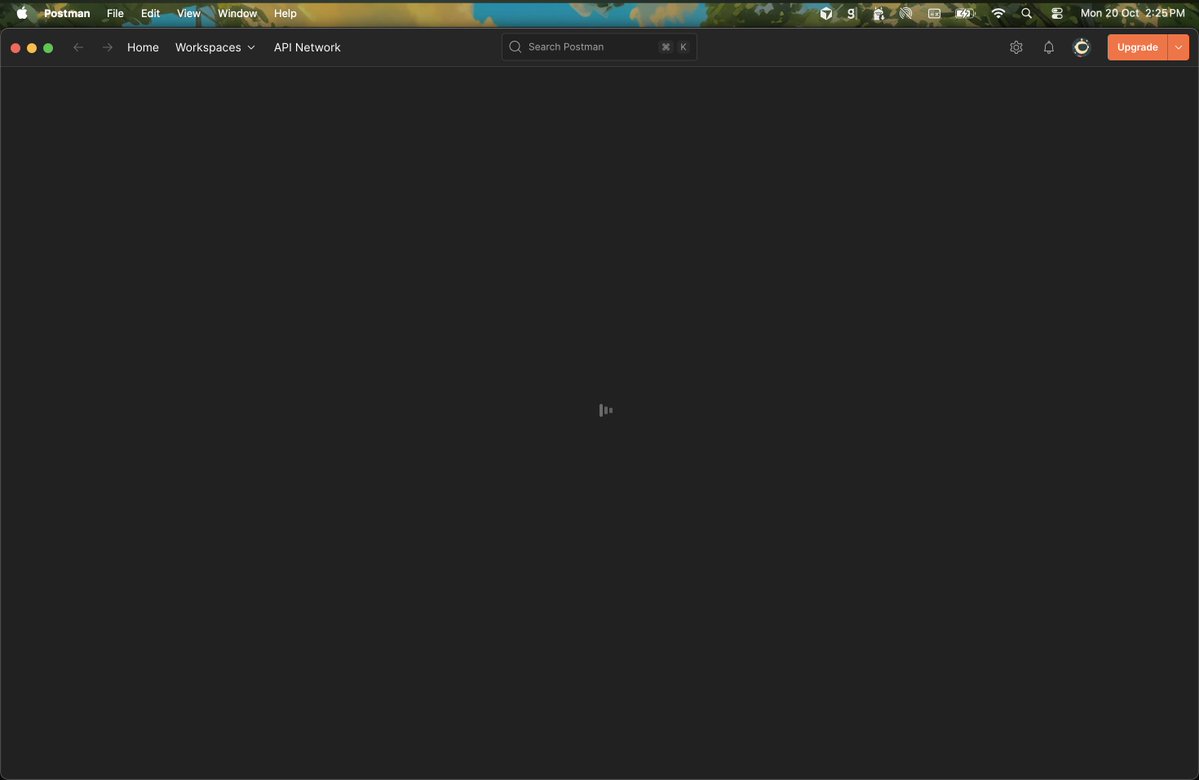Open battery status menu
1199x780 pixels.
[x=965, y=13]
